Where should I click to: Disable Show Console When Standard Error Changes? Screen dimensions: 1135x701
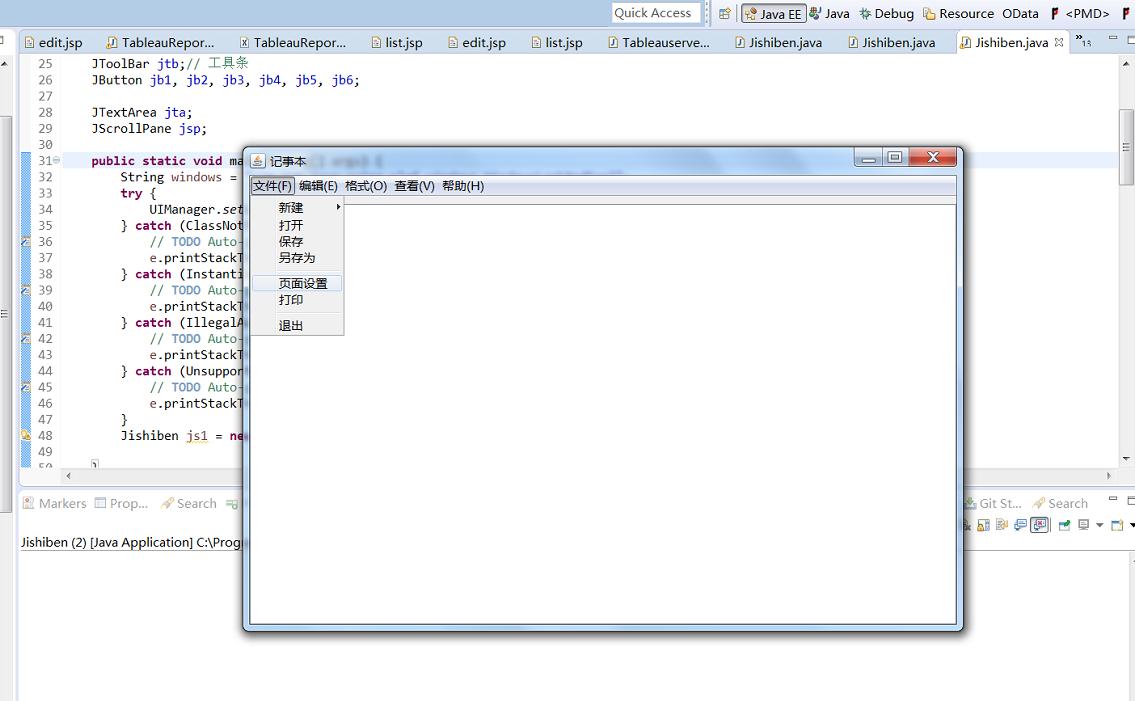click(1040, 524)
